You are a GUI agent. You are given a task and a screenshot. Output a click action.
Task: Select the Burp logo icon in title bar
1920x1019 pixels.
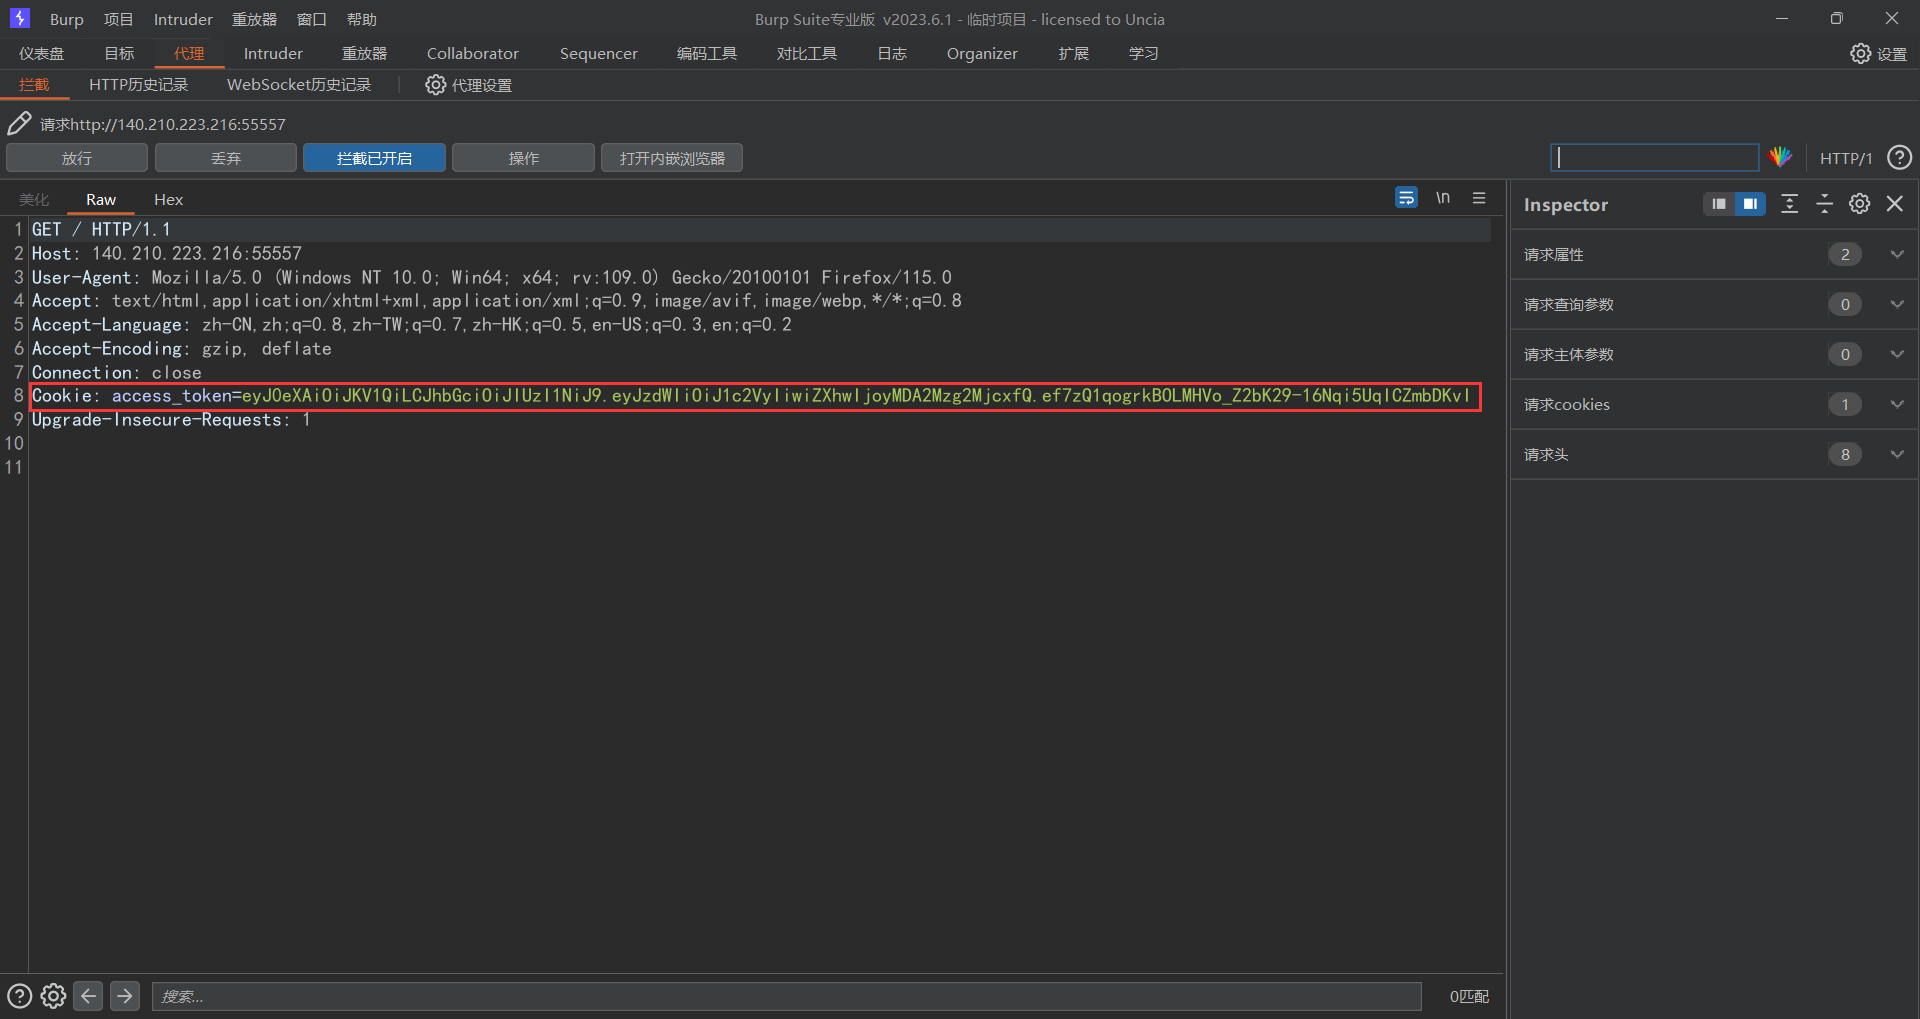19,18
